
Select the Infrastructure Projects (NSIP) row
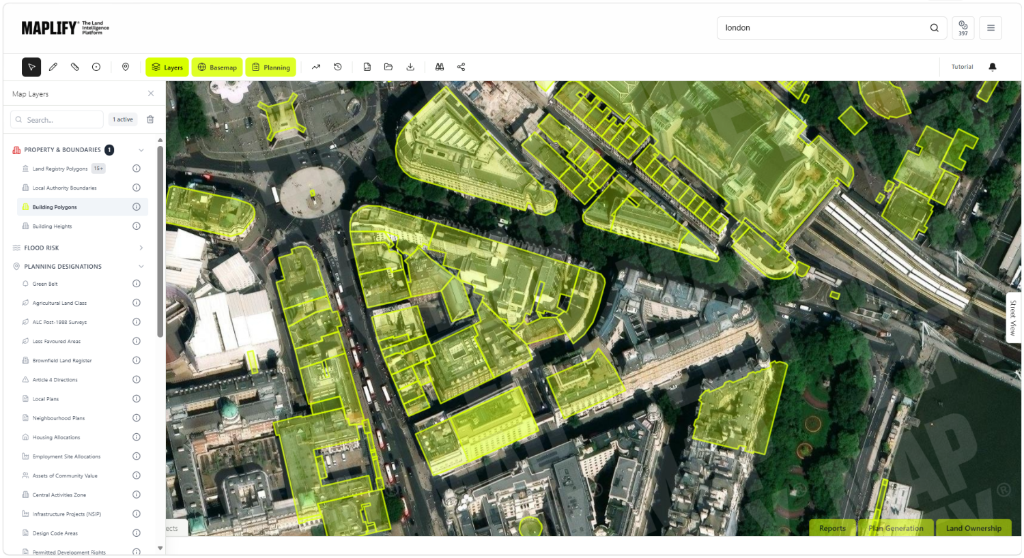[x=82, y=514]
